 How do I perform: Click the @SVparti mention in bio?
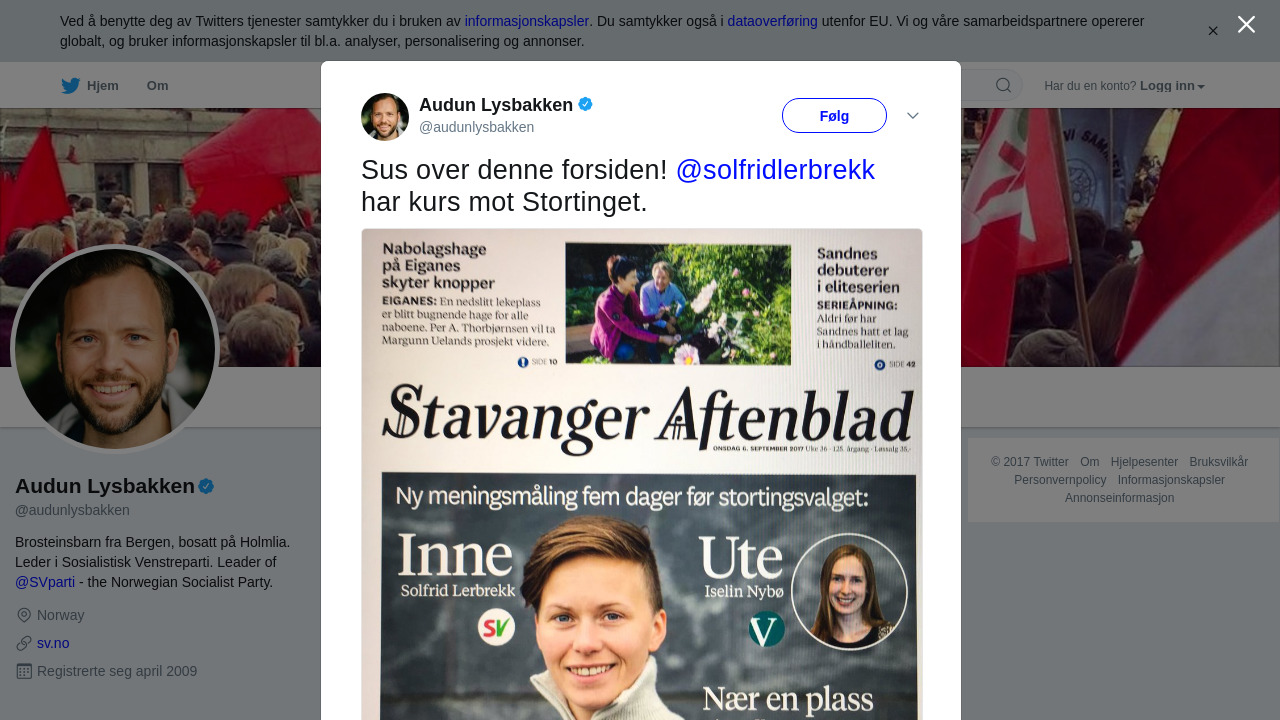(45, 582)
